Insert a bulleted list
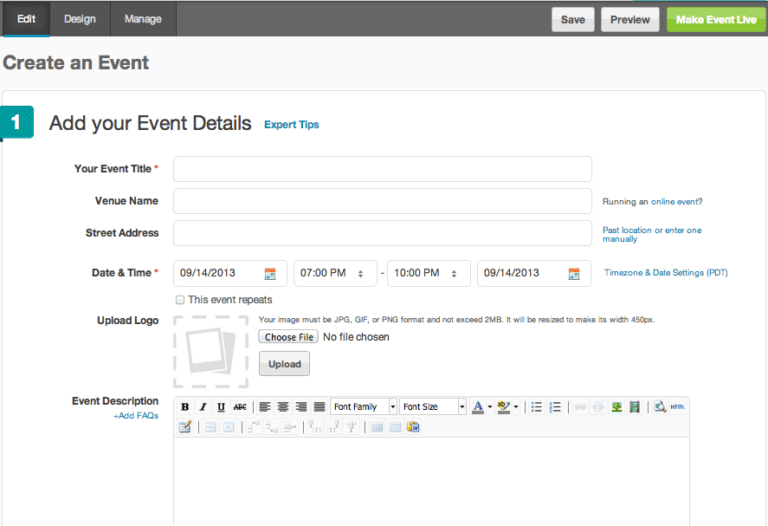The width and height of the screenshot is (768, 526). pyautogui.click(x=536, y=407)
